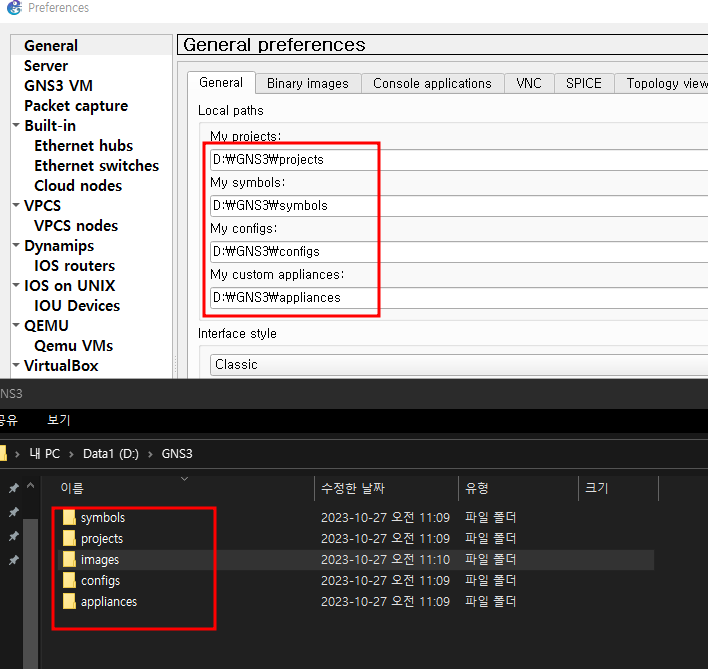Collapse the QEMU tree section
The image size is (708, 669).
pyautogui.click(x=16, y=325)
